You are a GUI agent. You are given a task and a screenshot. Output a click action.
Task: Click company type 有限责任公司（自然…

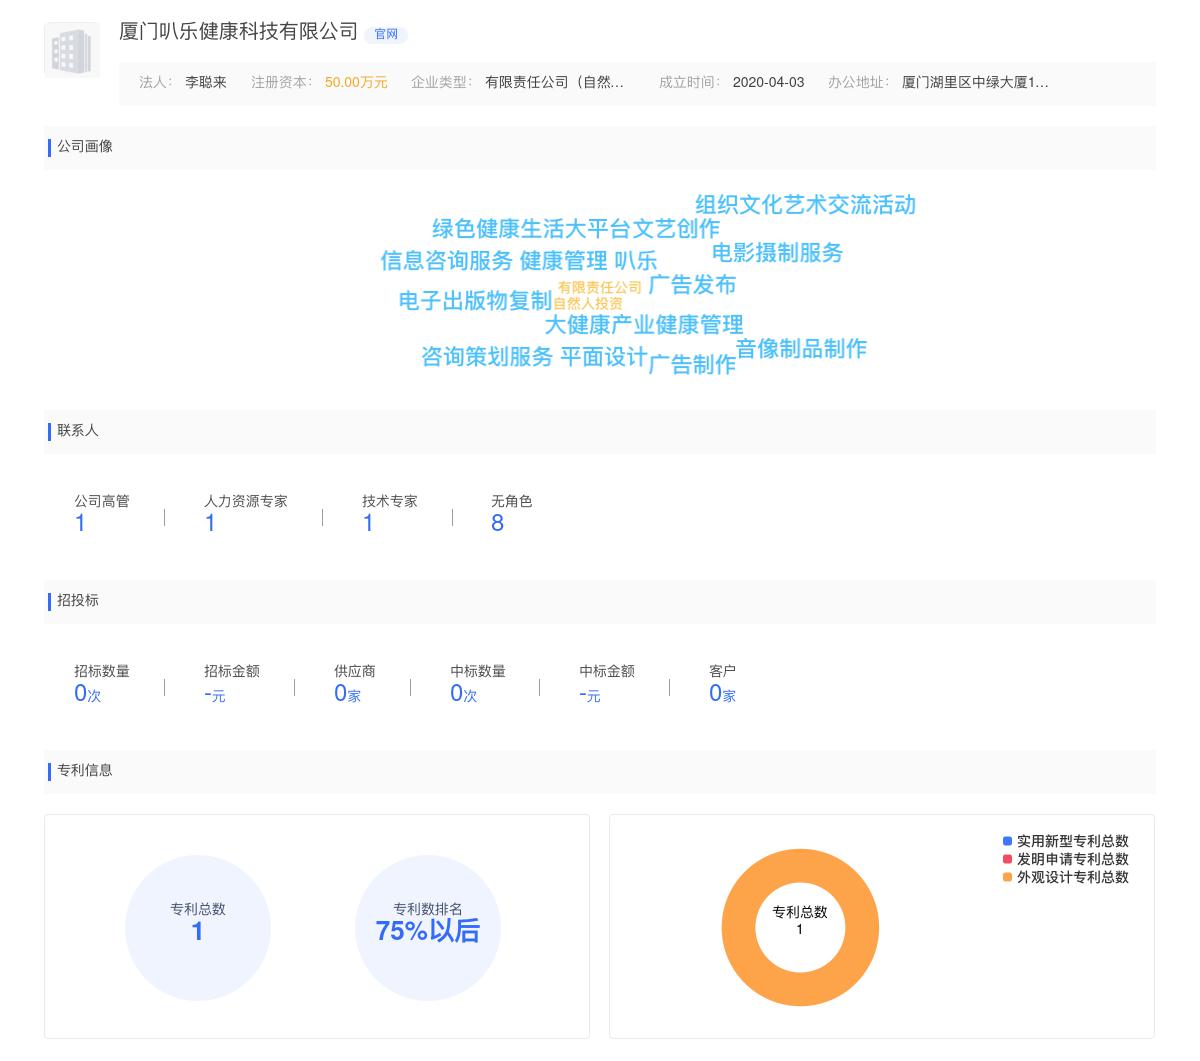(554, 82)
